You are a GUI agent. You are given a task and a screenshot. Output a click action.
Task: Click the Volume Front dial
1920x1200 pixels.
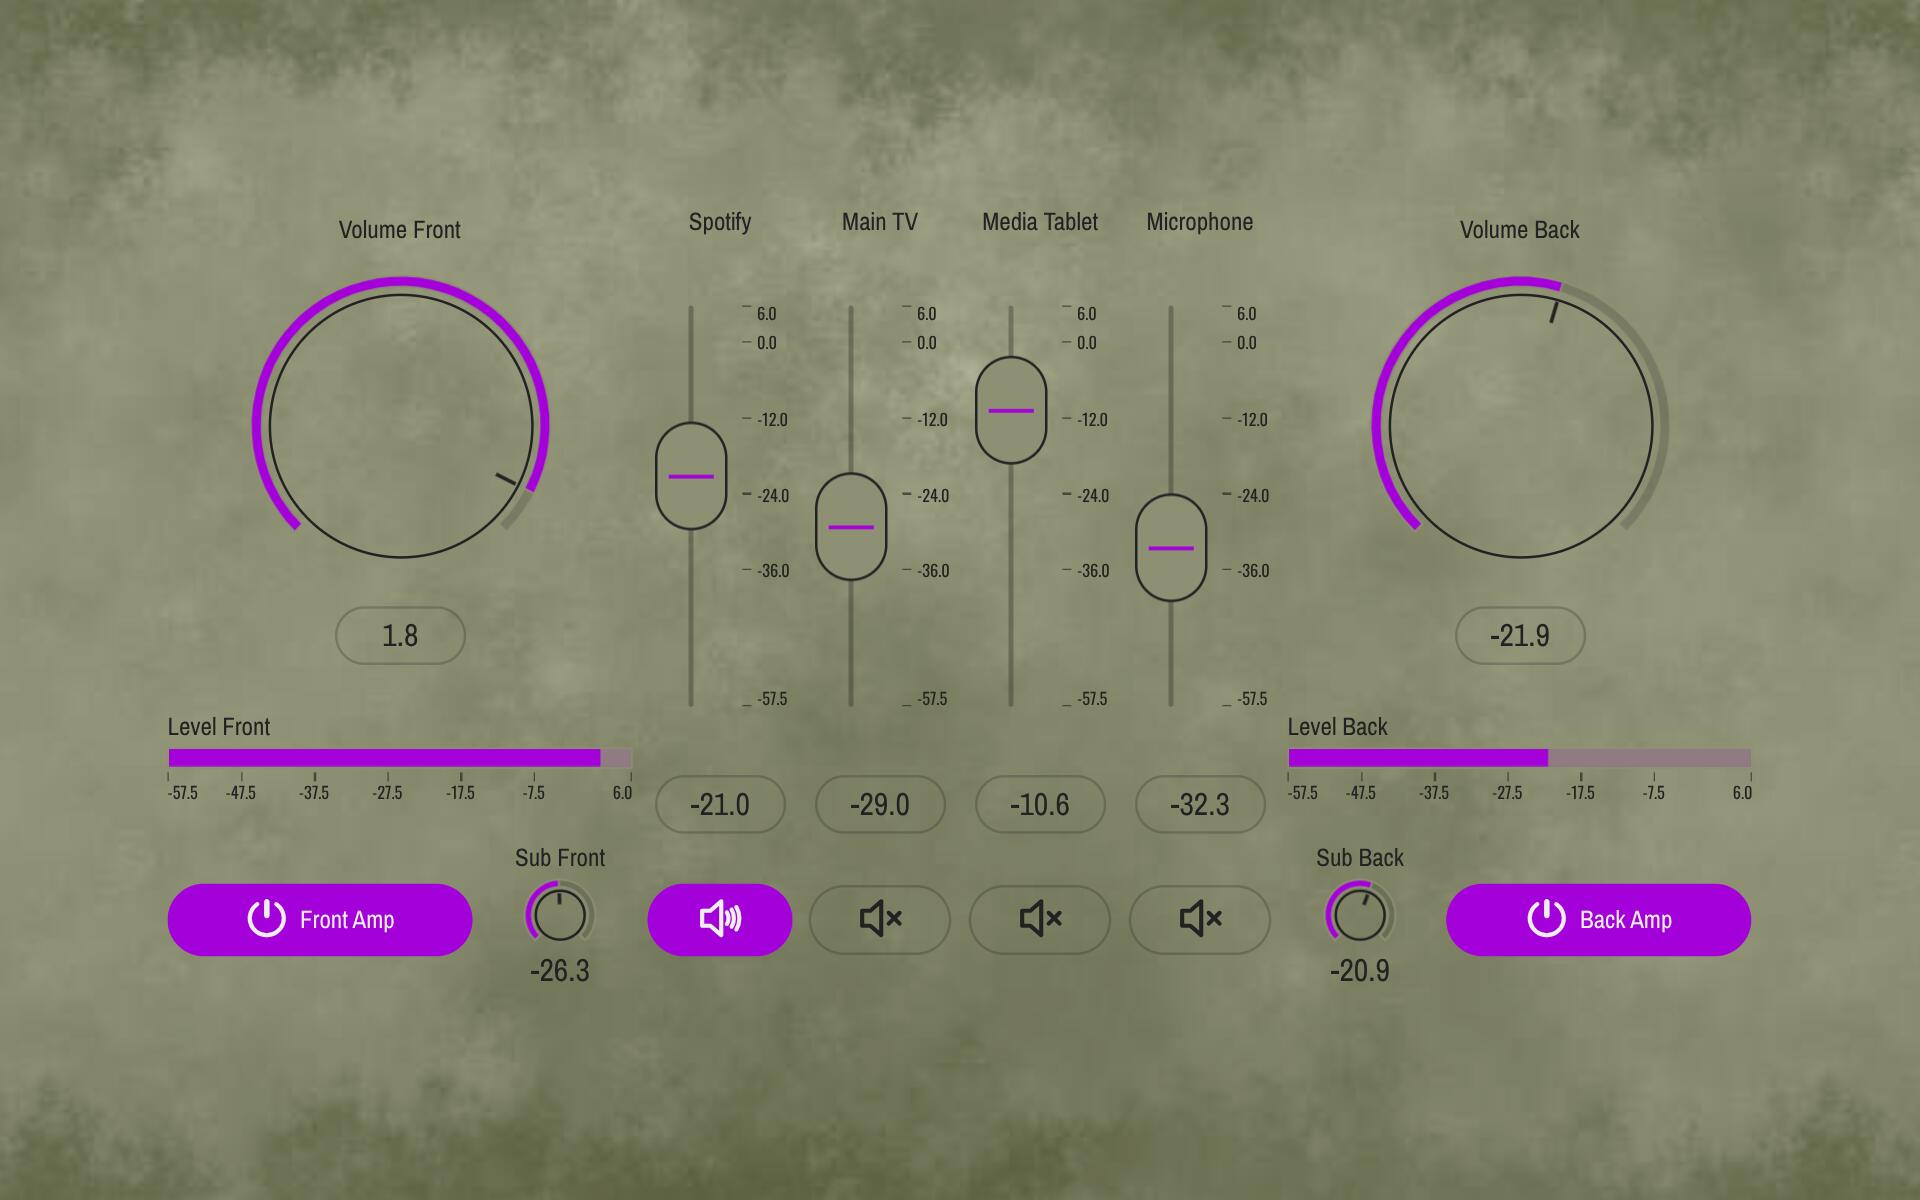400,425
